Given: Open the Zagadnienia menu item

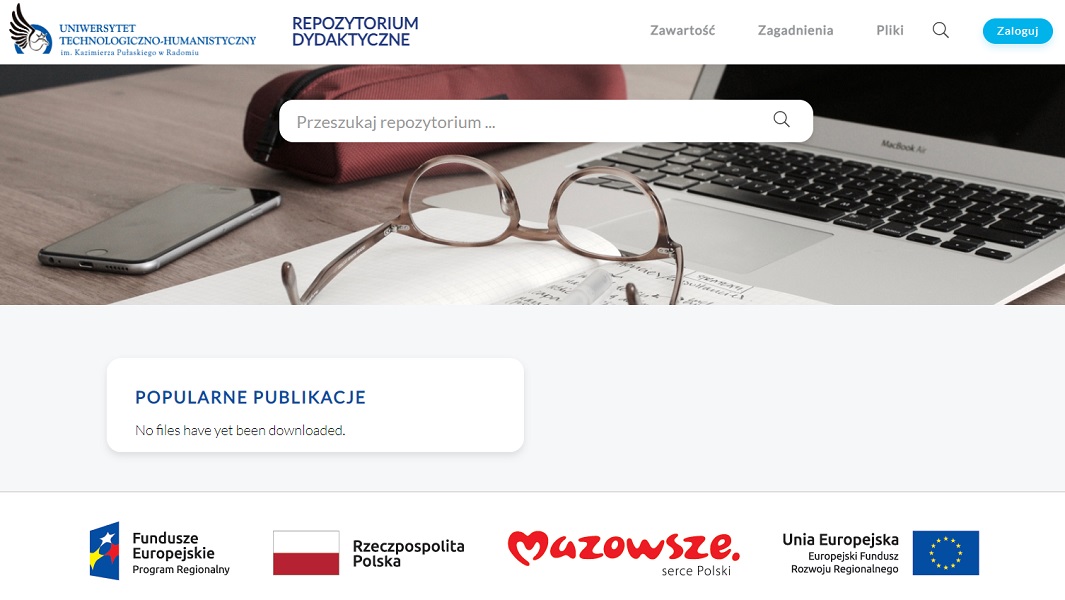Looking at the screenshot, I should click(795, 31).
